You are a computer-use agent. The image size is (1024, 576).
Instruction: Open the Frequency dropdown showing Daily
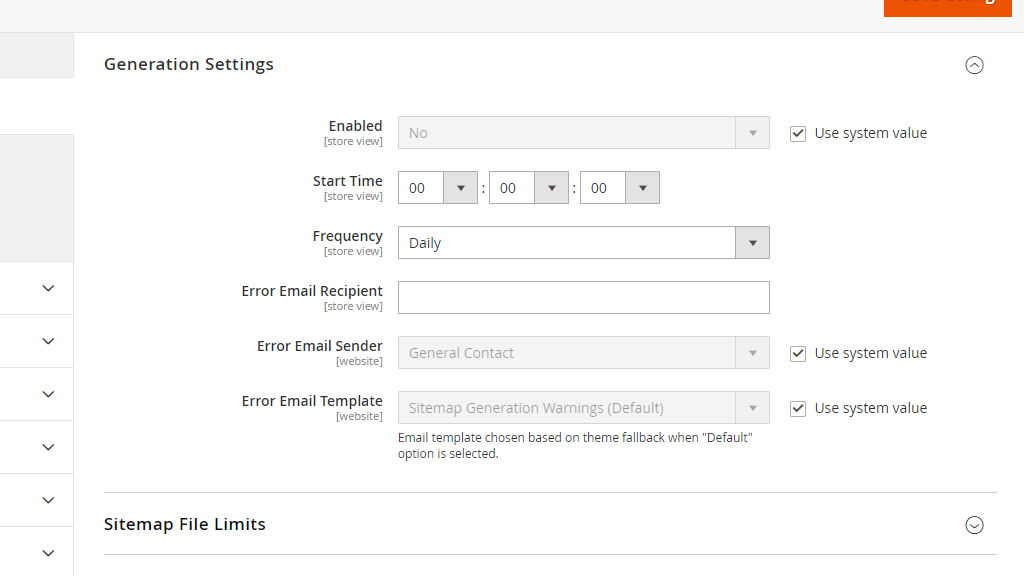(752, 242)
